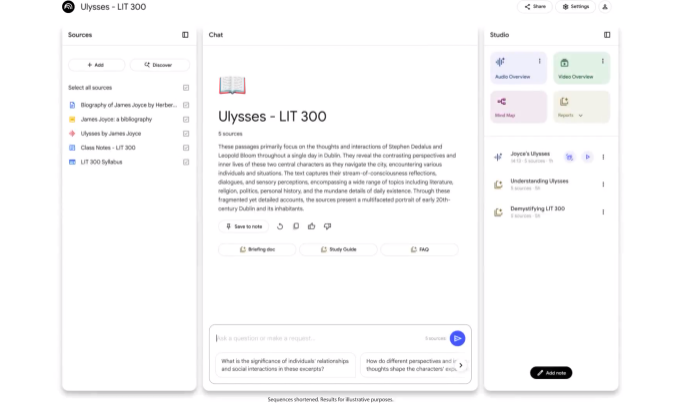
Task: Toggle Ulysses by James Joyce checkbox
Action: (x=186, y=134)
